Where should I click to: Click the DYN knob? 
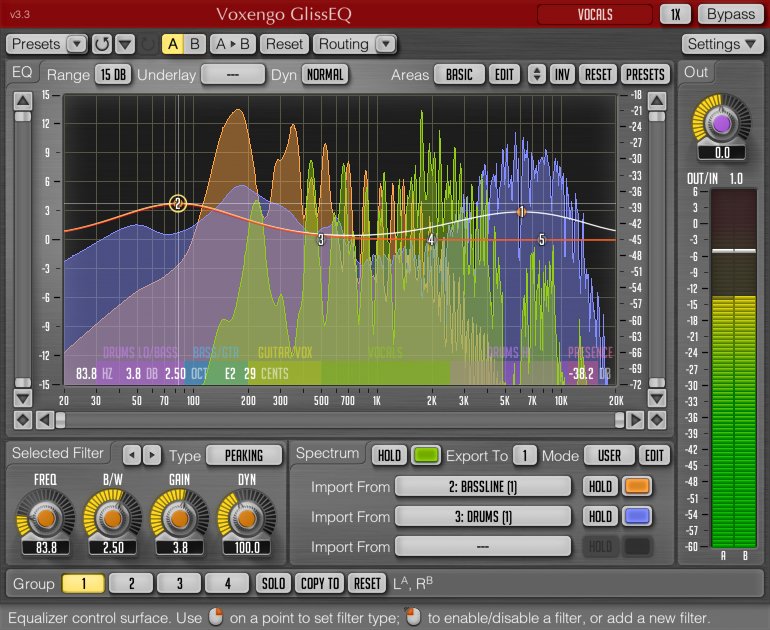click(247, 518)
